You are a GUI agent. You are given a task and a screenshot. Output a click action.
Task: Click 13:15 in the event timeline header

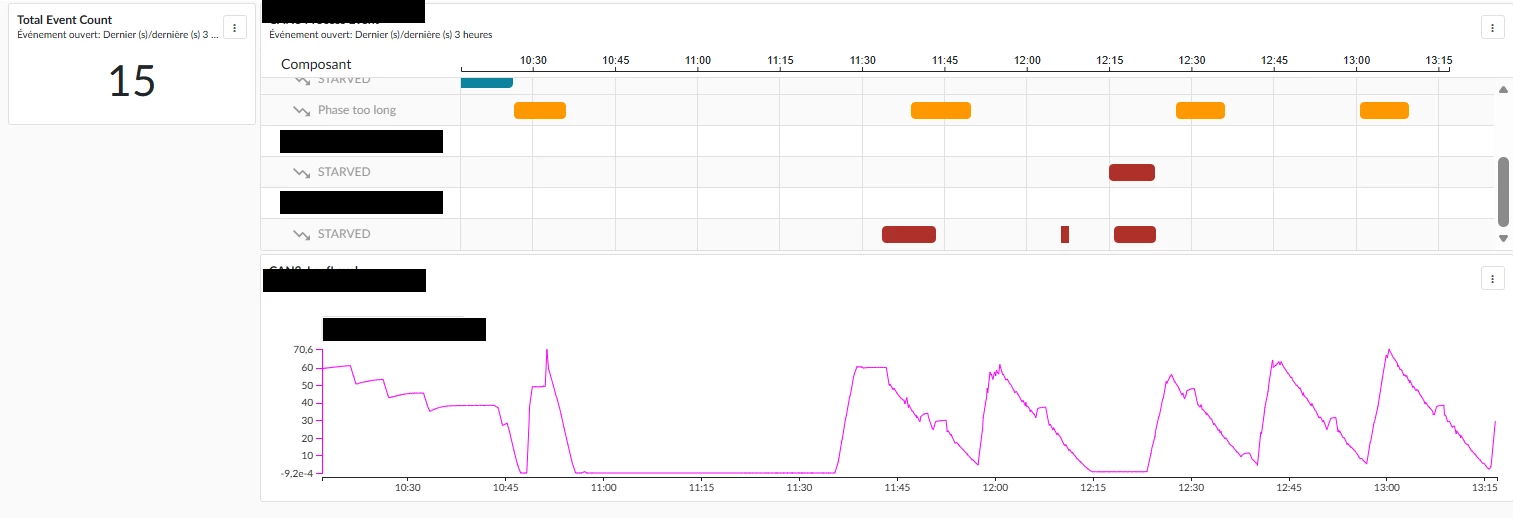coord(1439,61)
